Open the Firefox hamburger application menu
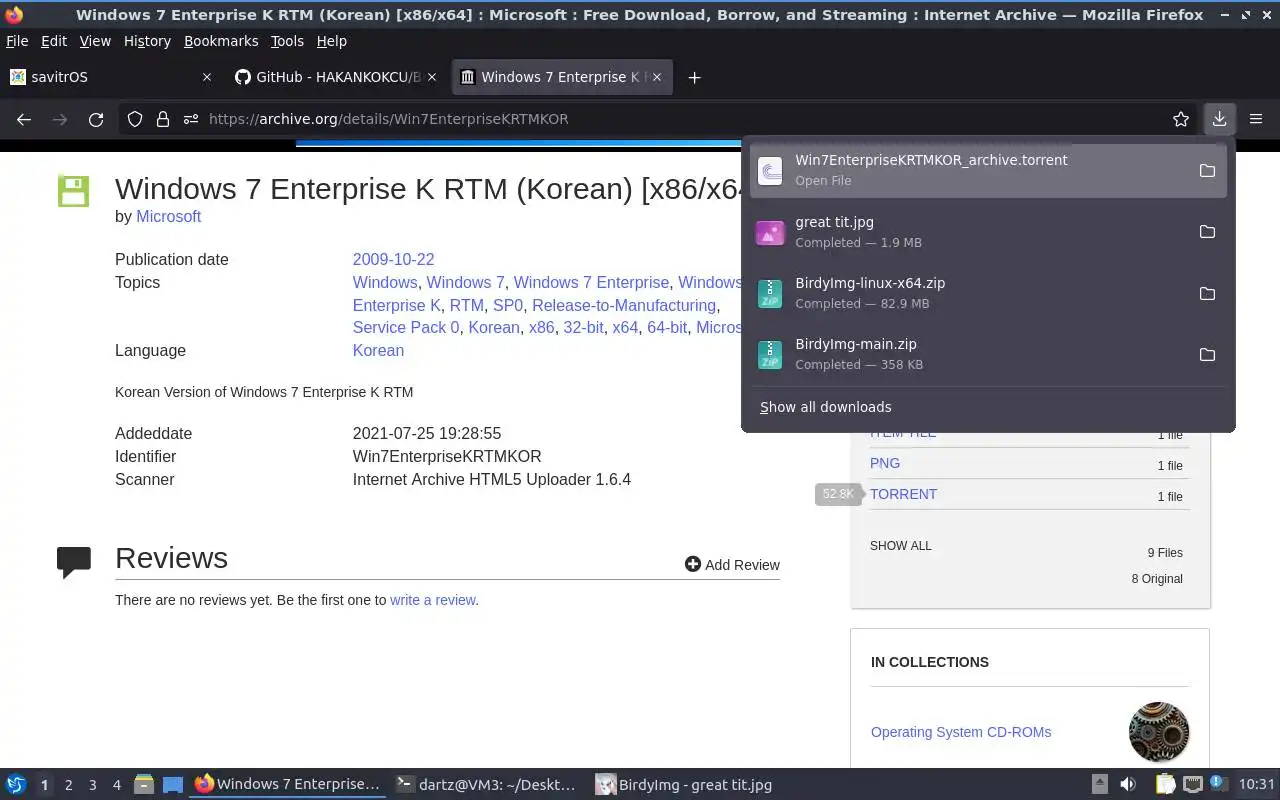This screenshot has width=1280, height=800. coord(1256,119)
